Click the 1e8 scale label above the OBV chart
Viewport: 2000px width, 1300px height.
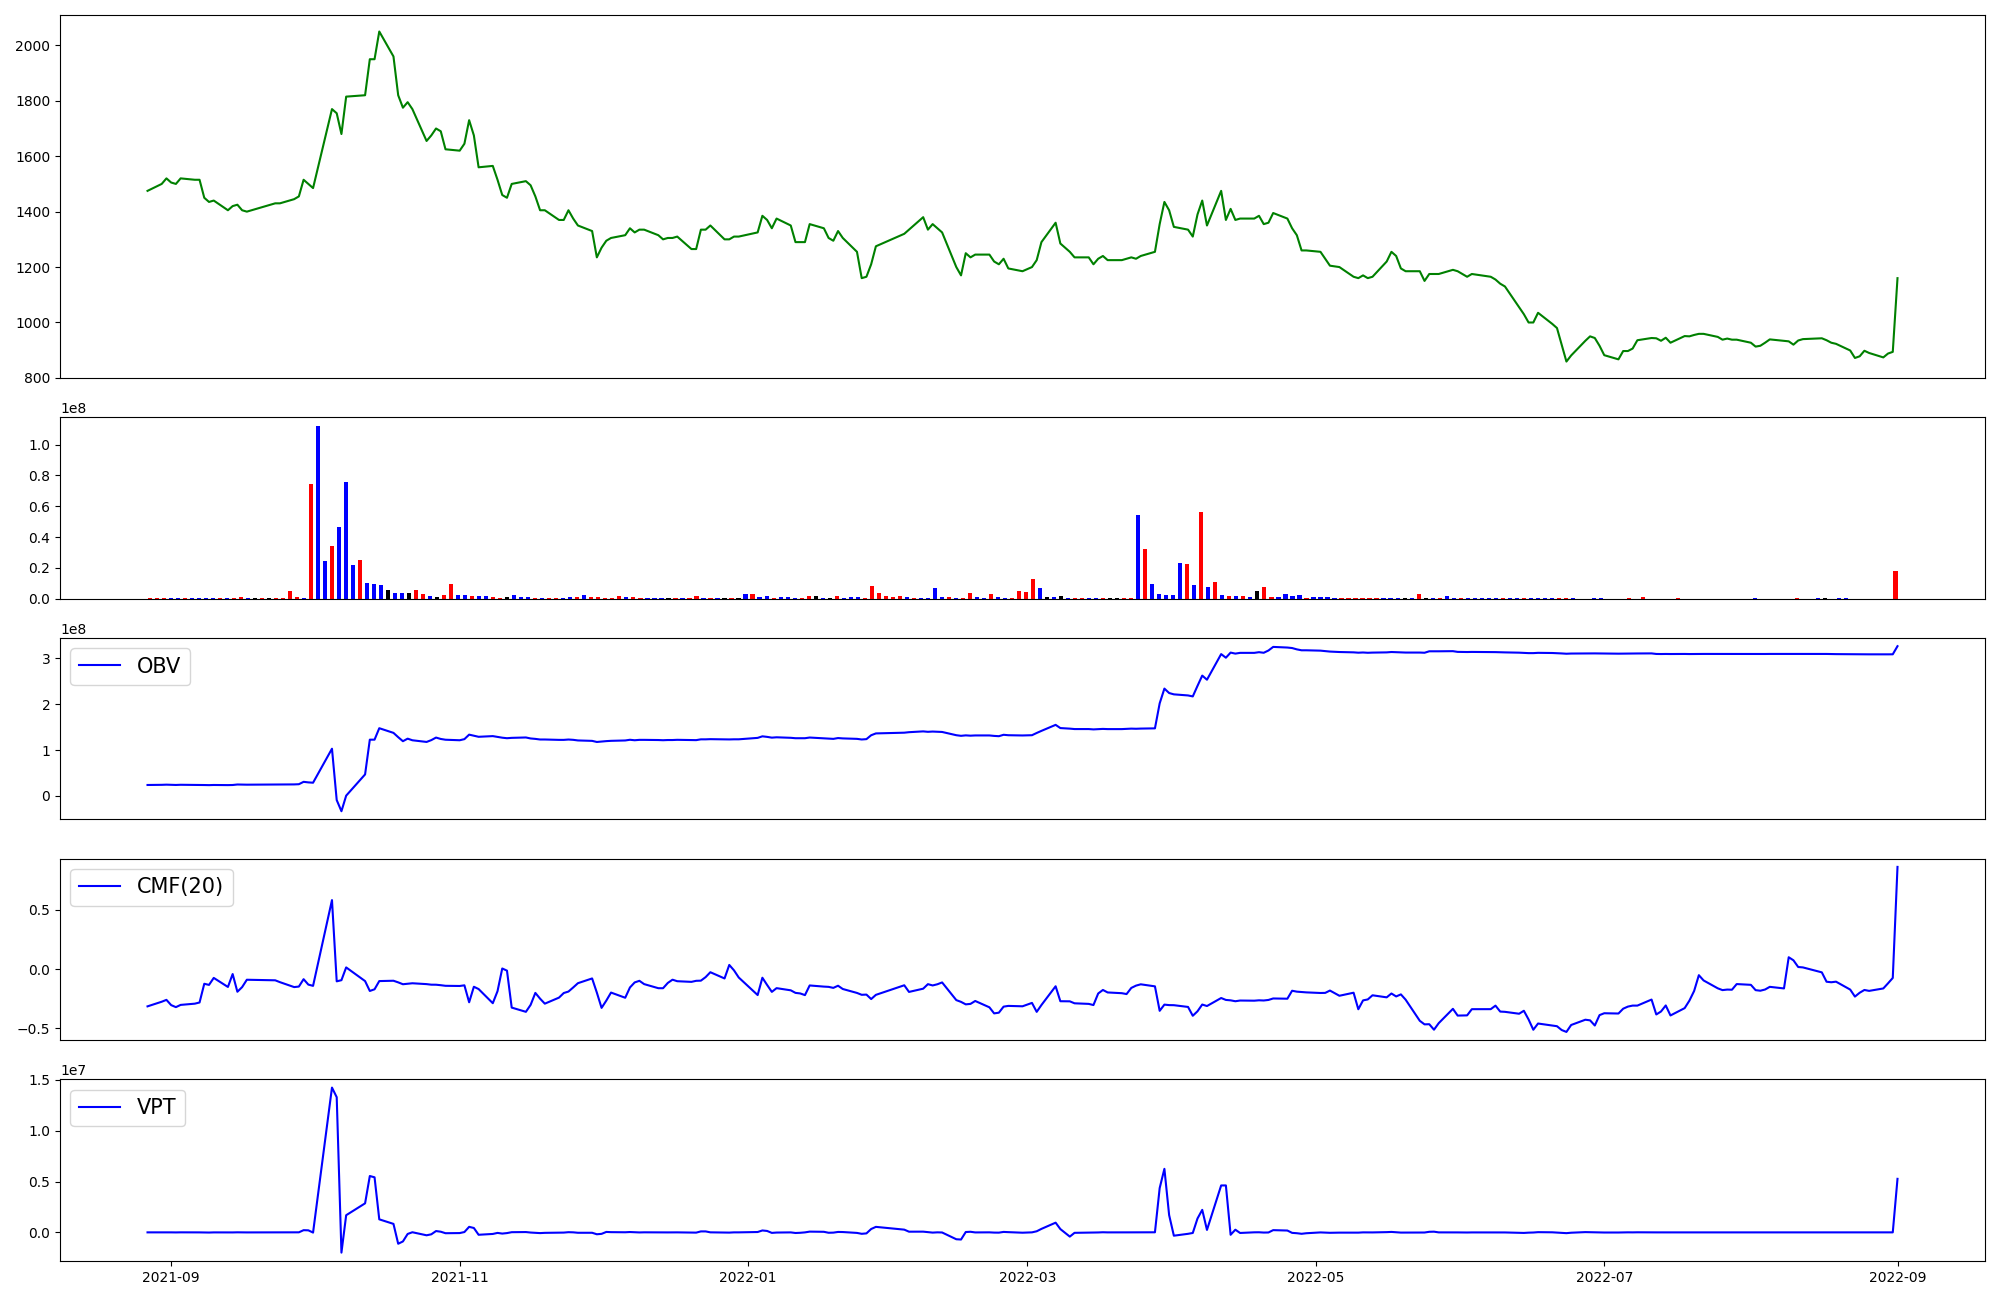[73, 629]
